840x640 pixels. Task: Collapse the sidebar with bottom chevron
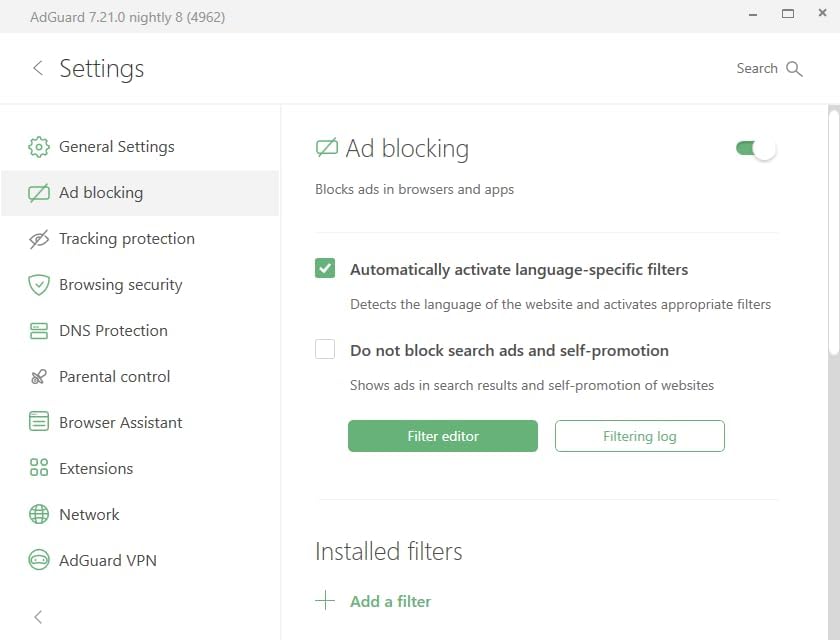click(38, 617)
